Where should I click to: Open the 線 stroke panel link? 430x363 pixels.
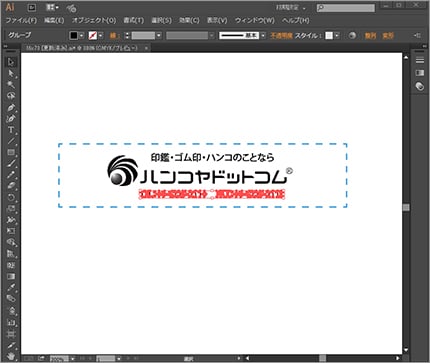[x=114, y=36]
